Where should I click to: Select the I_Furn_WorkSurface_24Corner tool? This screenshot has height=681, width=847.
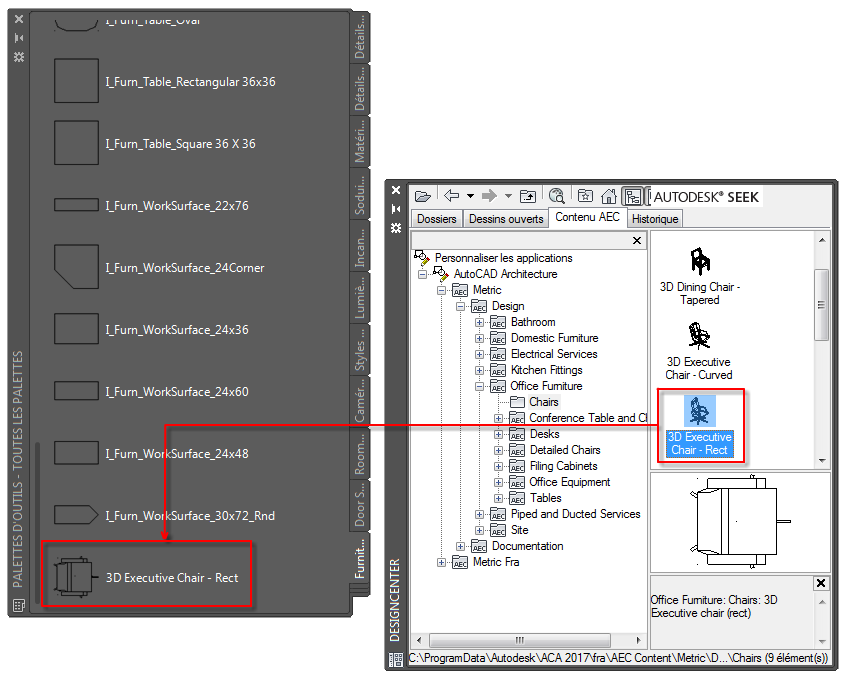coord(159,267)
